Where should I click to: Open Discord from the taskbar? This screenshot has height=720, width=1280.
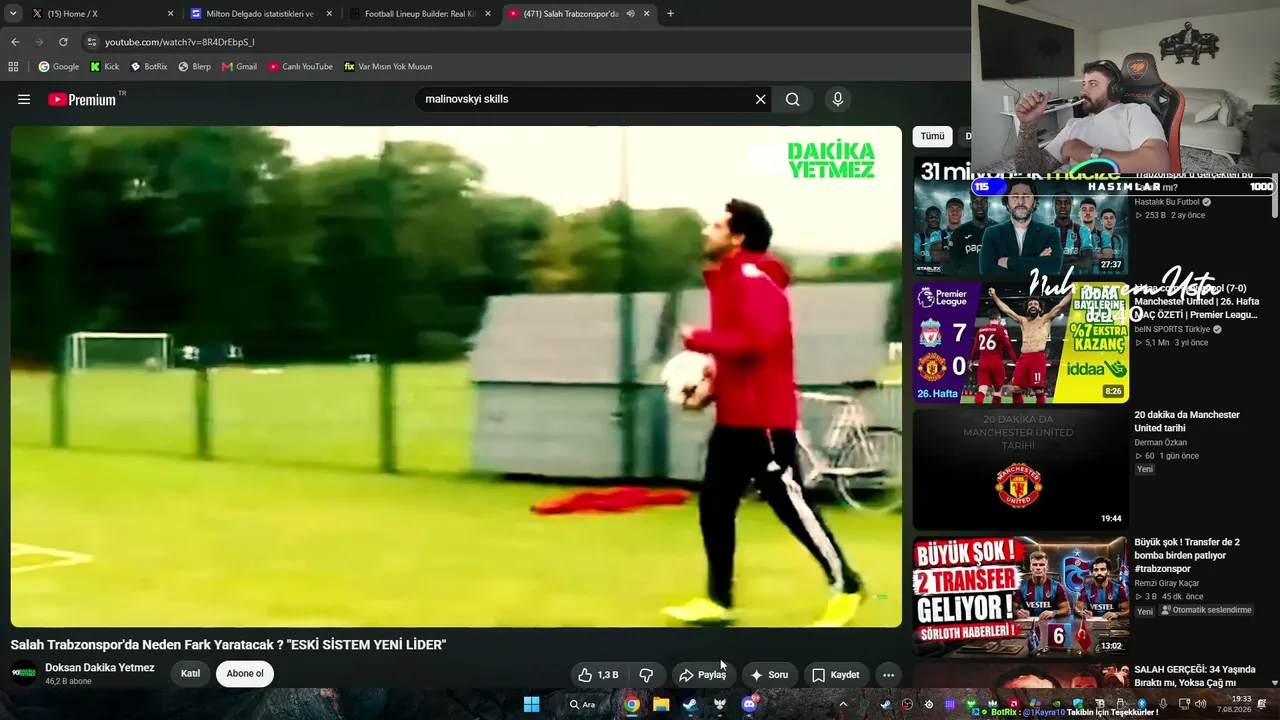pos(749,704)
